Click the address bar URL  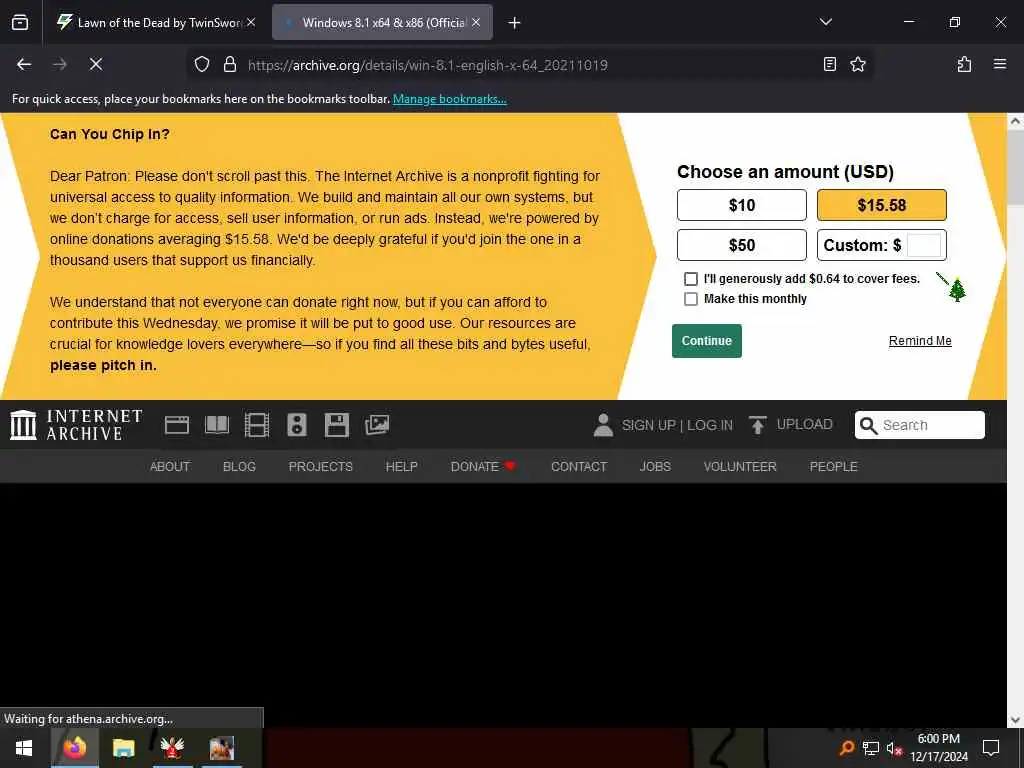click(428, 65)
